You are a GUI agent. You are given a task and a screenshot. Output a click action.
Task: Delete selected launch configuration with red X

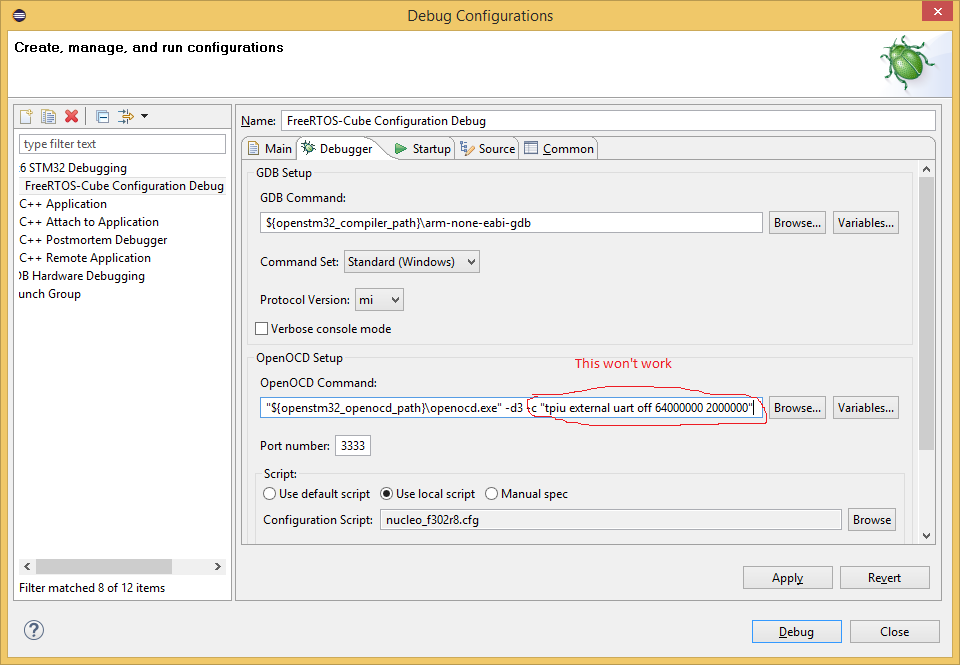71,117
